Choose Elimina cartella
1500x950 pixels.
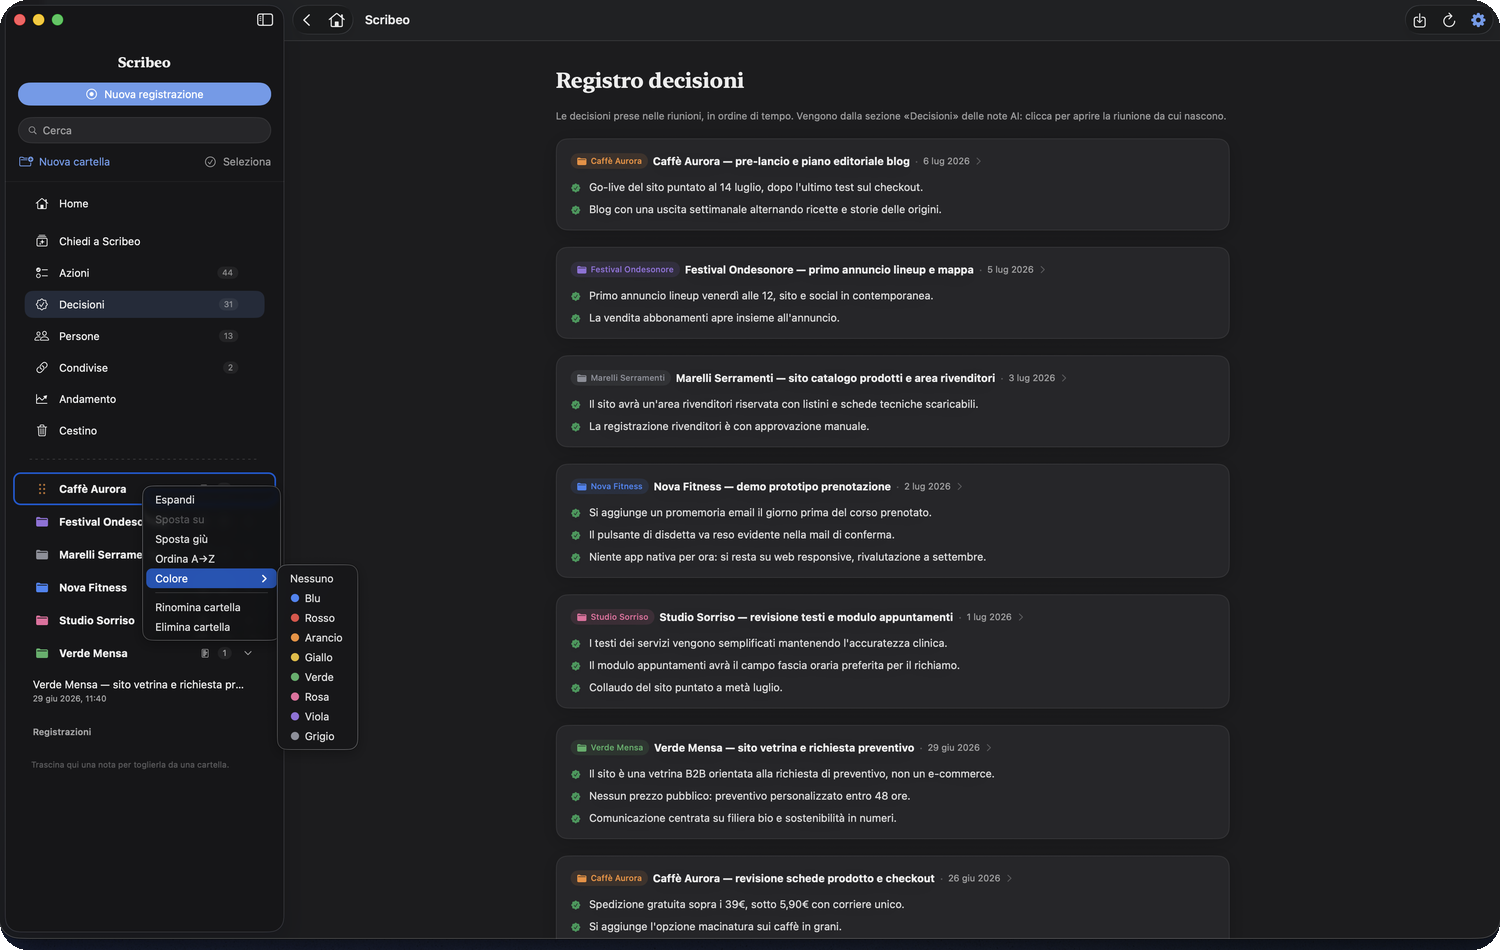pos(211,627)
